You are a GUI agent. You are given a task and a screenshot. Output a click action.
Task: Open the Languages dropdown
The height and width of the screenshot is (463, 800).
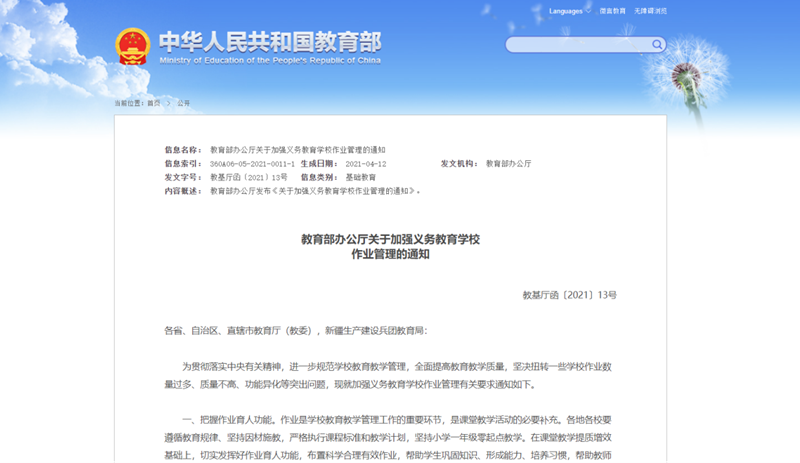pyautogui.click(x=569, y=11)
